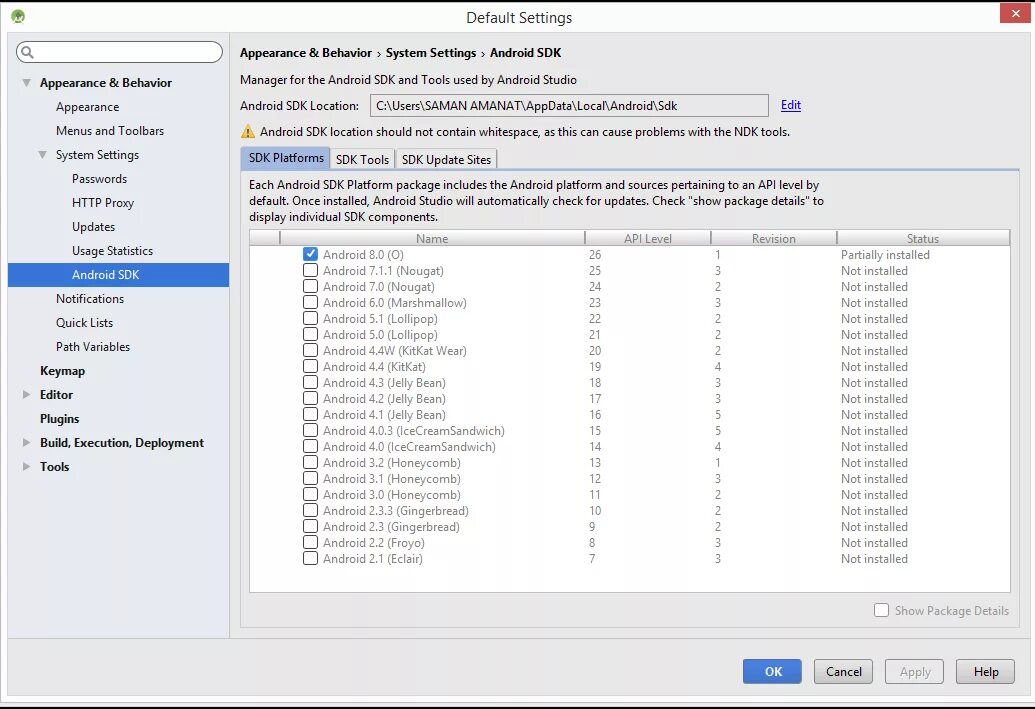
Task: Click 'Android 2.3 (Gingerbread)' row name
Action: pos(391,527)
